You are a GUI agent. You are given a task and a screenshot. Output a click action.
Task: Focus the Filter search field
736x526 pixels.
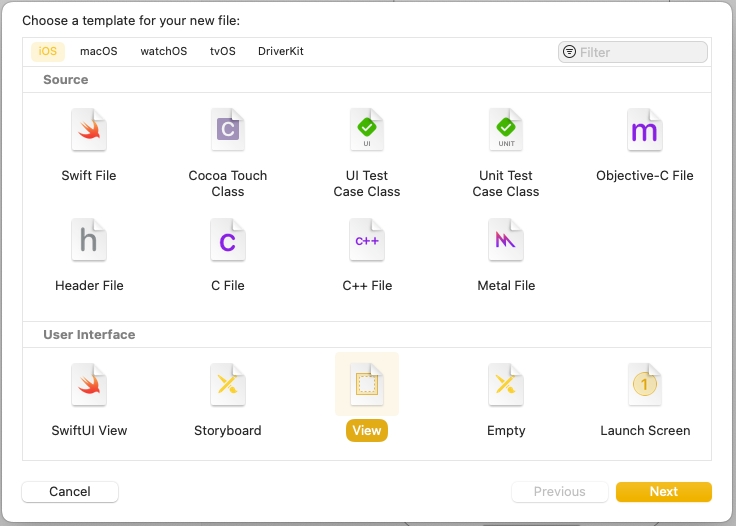click(640, 52)
